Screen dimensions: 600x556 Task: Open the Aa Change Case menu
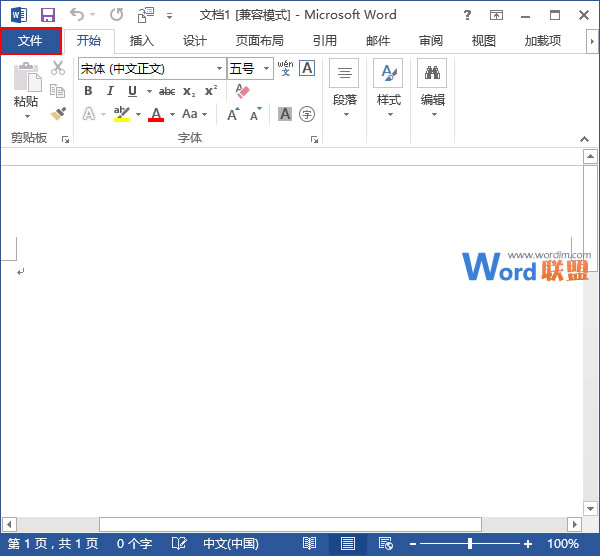[194, 114]
